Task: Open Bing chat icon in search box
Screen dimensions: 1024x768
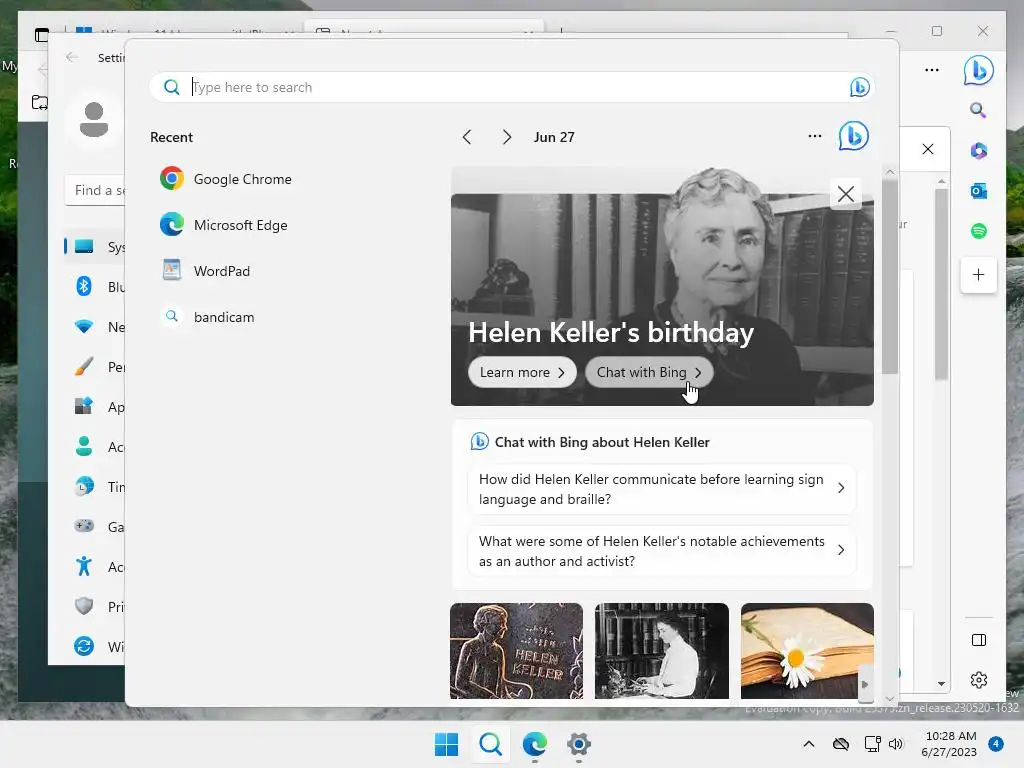Action: point(859,87)
